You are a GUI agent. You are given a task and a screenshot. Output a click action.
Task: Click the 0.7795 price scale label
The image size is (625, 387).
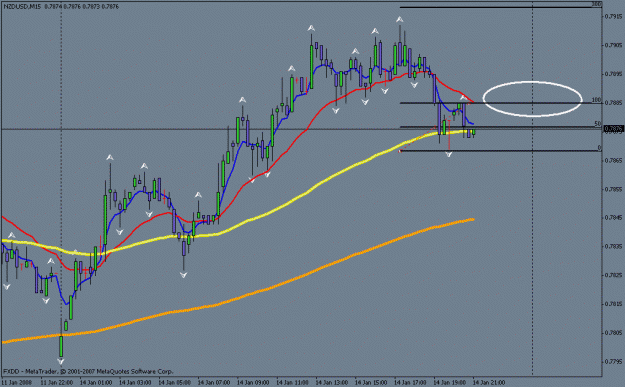613,361
